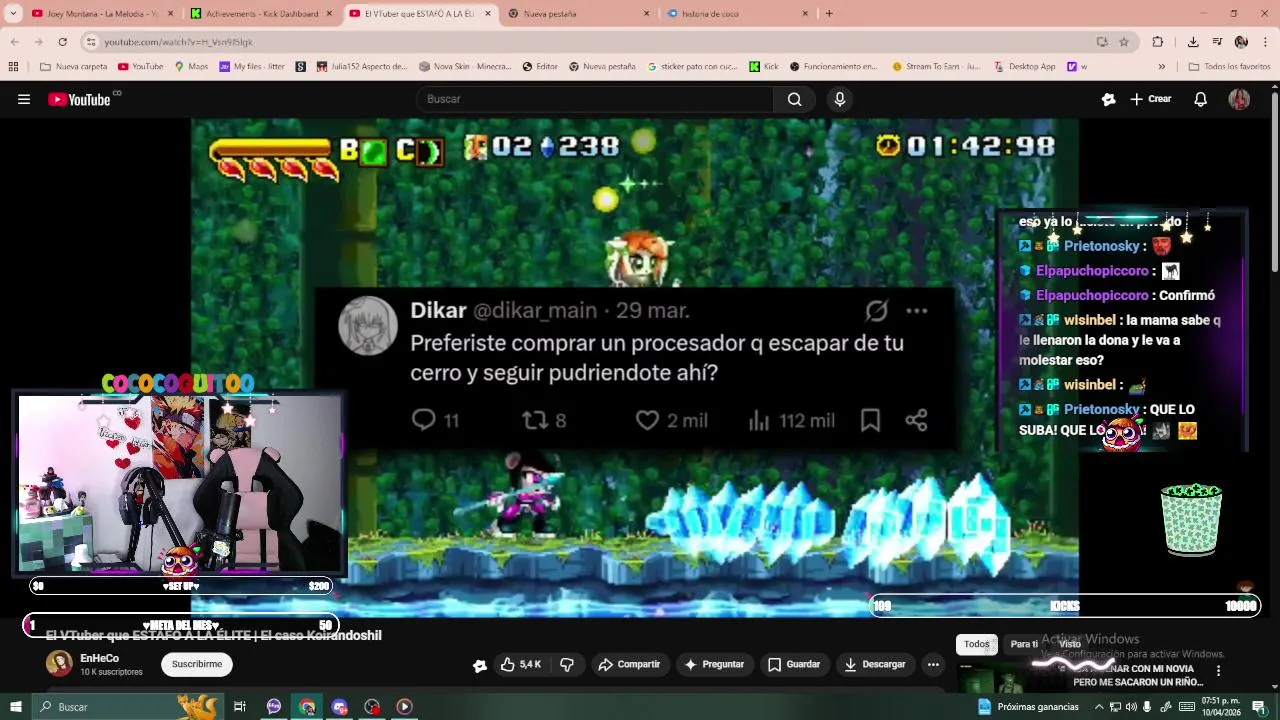The width and height of the screenshot is (1280, 720).
Task: Open the Editor bookmark
Action: [x=540, y=67]
